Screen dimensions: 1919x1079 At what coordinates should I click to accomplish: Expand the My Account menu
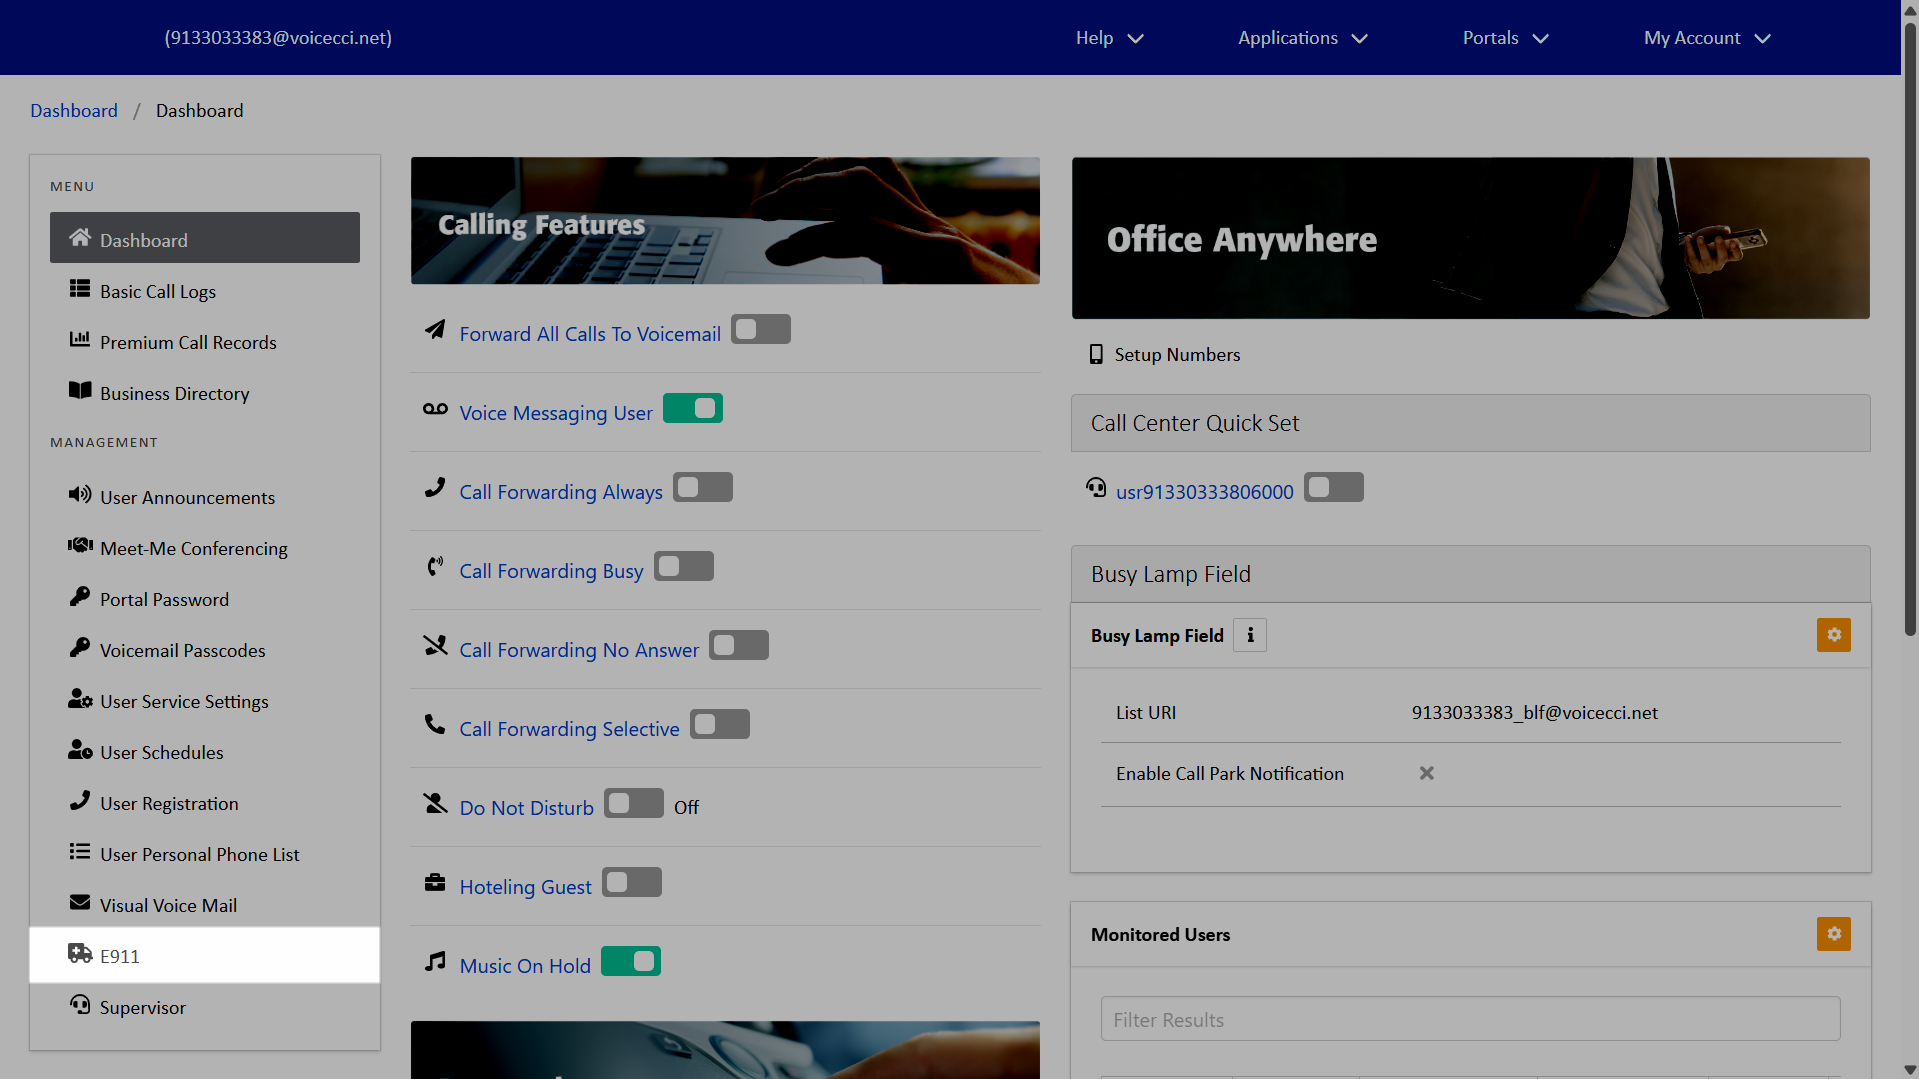click(x=1706, y=38)
